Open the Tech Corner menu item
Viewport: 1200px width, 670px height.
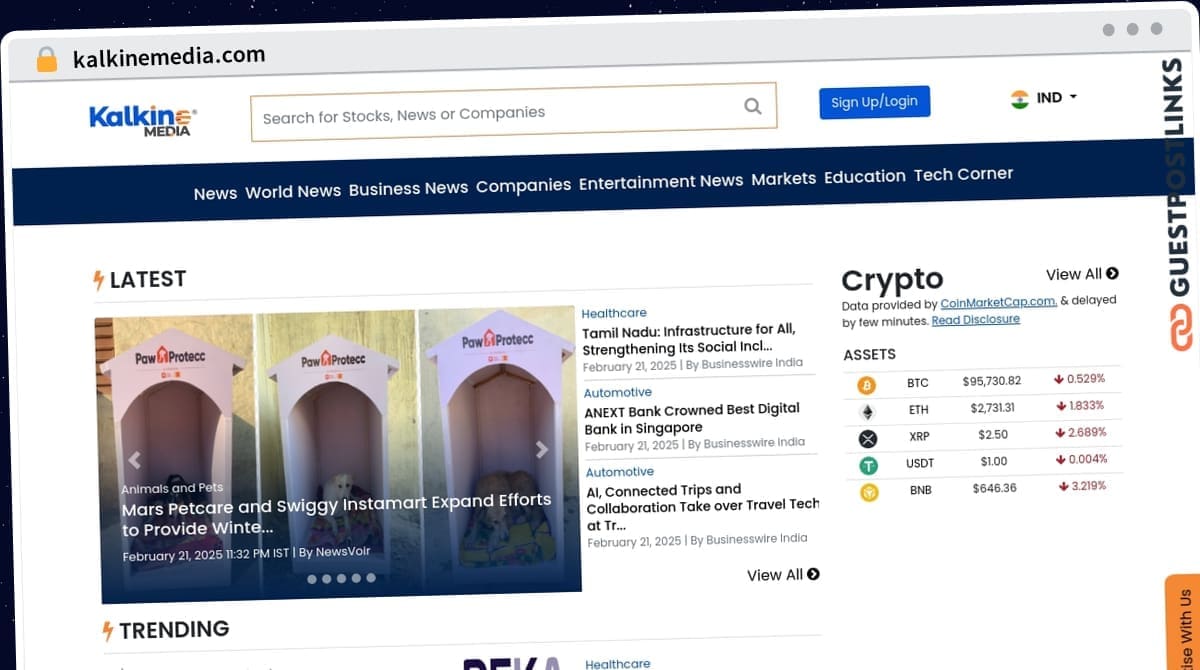tap(963, 174)
